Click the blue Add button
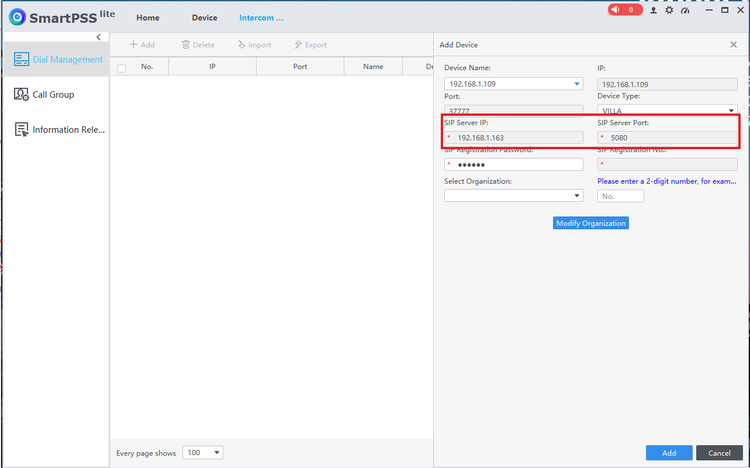Screen dimensions: 750x468 point(669,453)
